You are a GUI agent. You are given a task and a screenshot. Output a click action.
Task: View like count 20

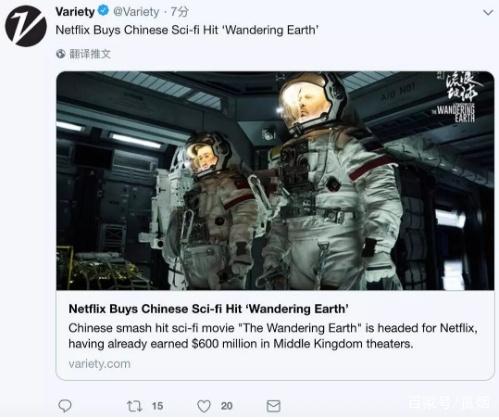coord(227,406)
